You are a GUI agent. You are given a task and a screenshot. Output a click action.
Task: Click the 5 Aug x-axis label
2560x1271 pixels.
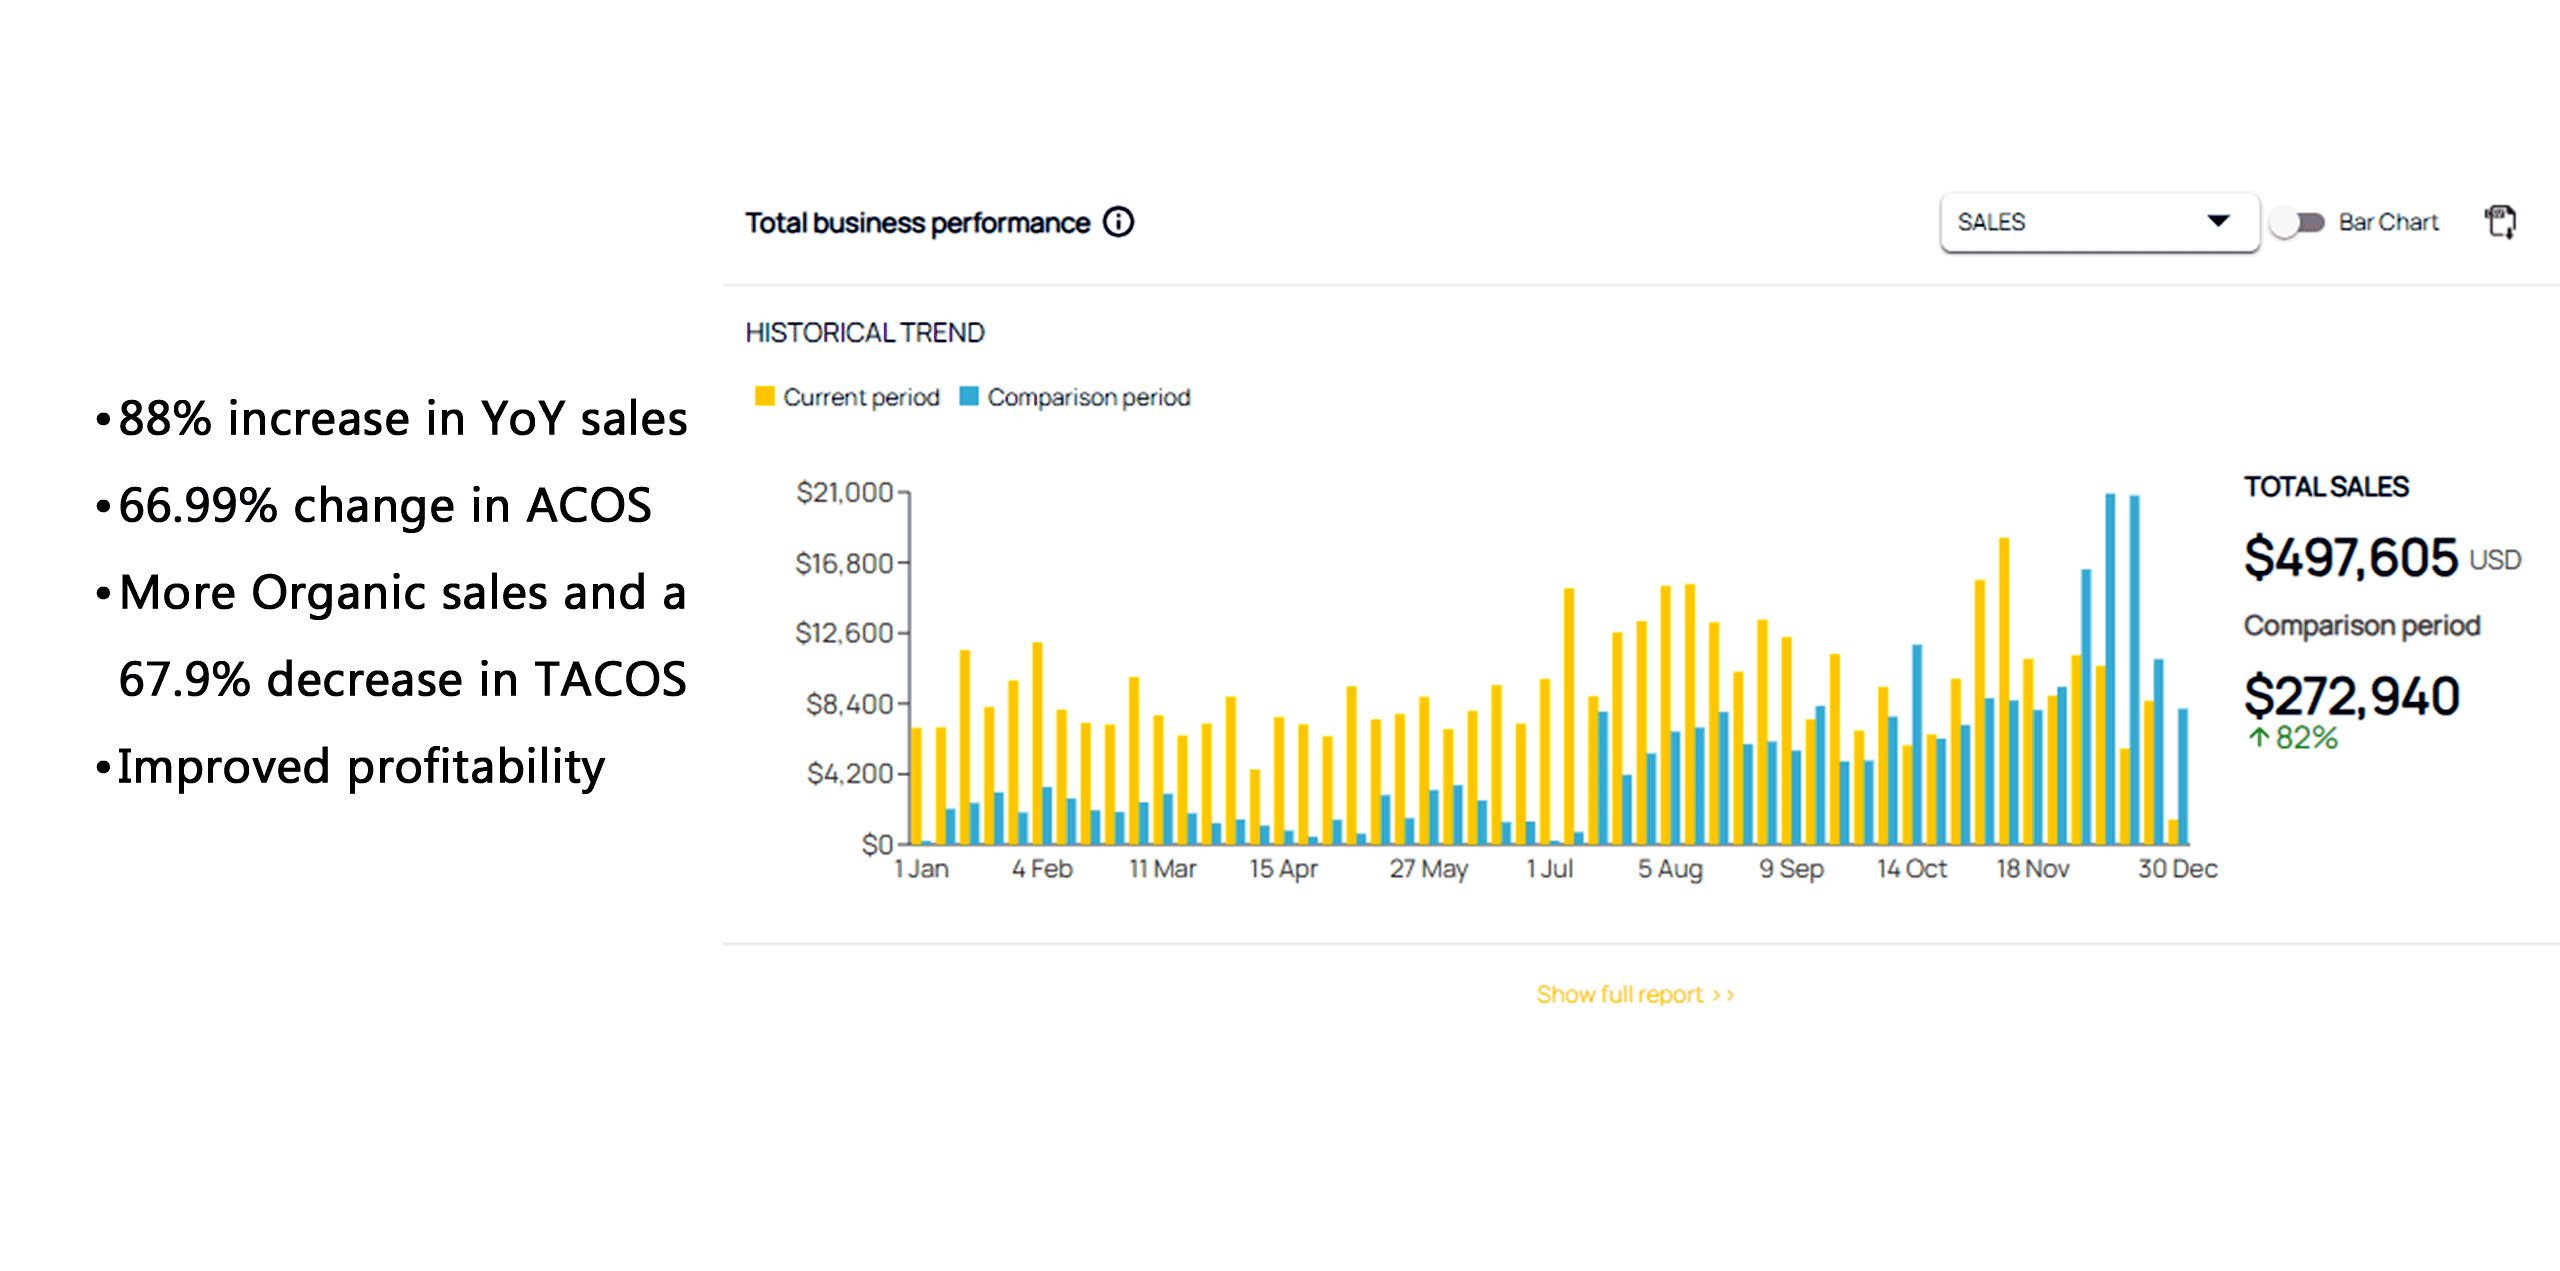(x=1669, y=869)
